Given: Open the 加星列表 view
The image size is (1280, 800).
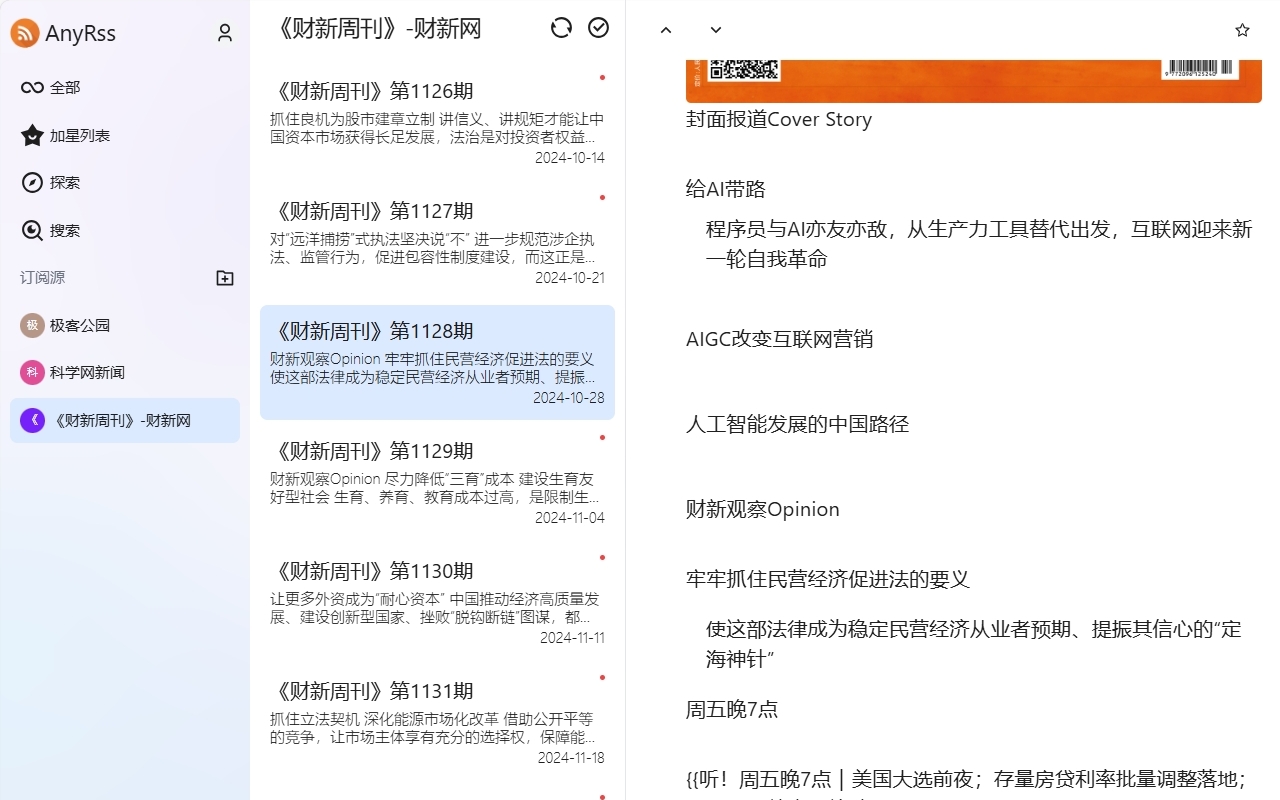Looking at the screenshot, I should coord(125,135).
